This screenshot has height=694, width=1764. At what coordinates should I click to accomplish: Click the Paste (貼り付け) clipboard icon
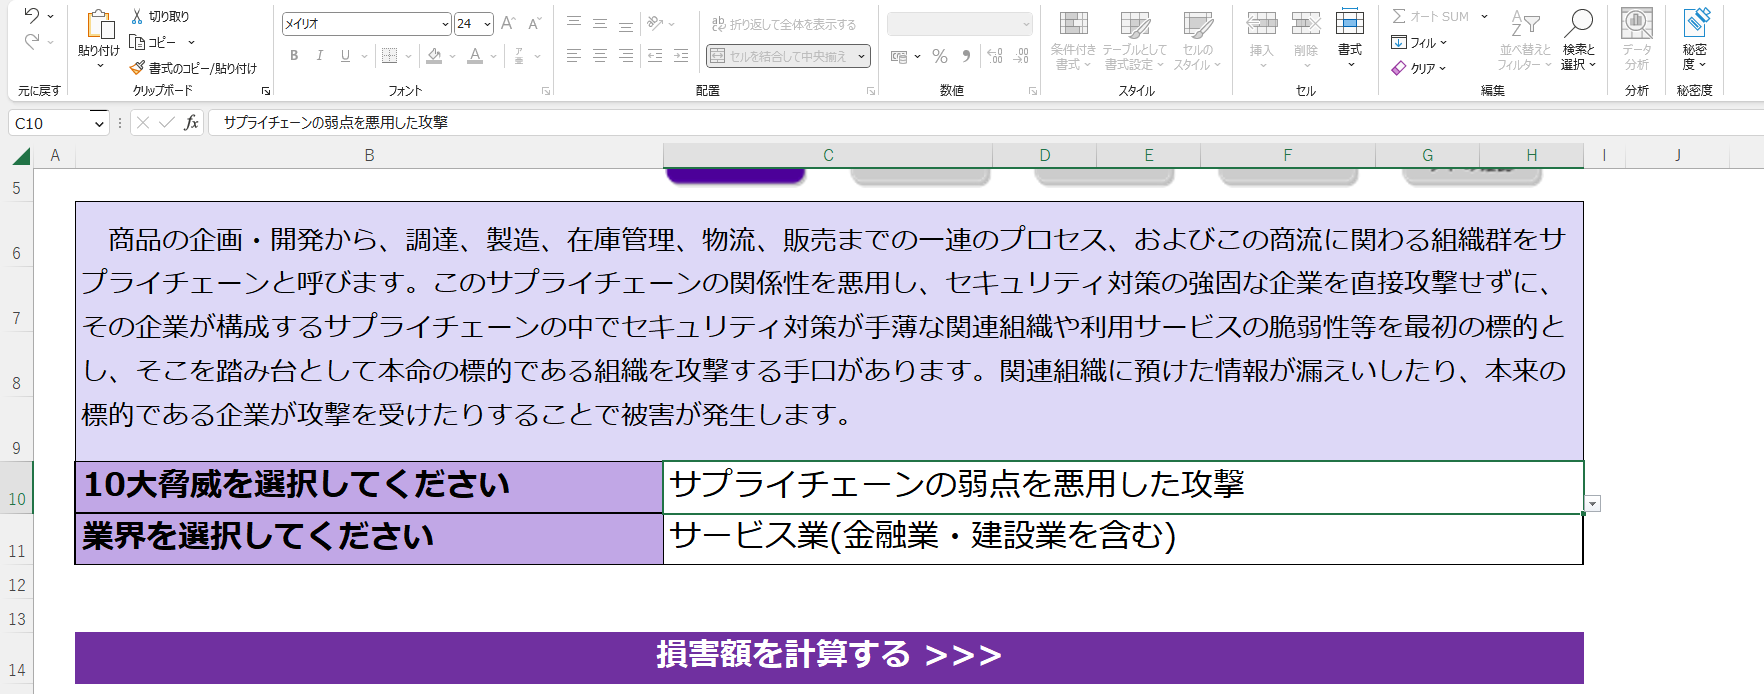99,25
